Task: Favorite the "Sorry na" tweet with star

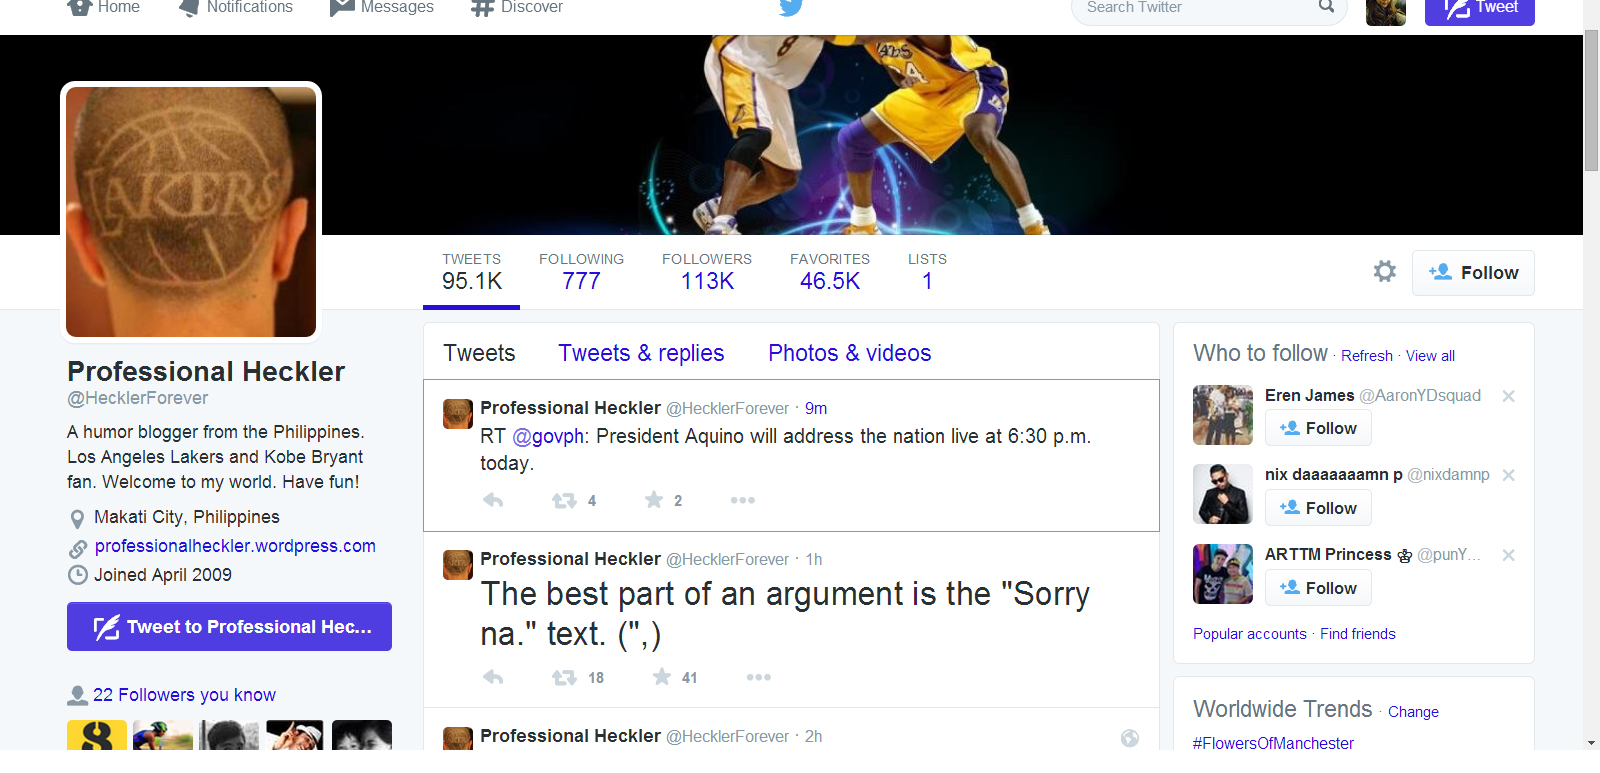Action: 662,677
